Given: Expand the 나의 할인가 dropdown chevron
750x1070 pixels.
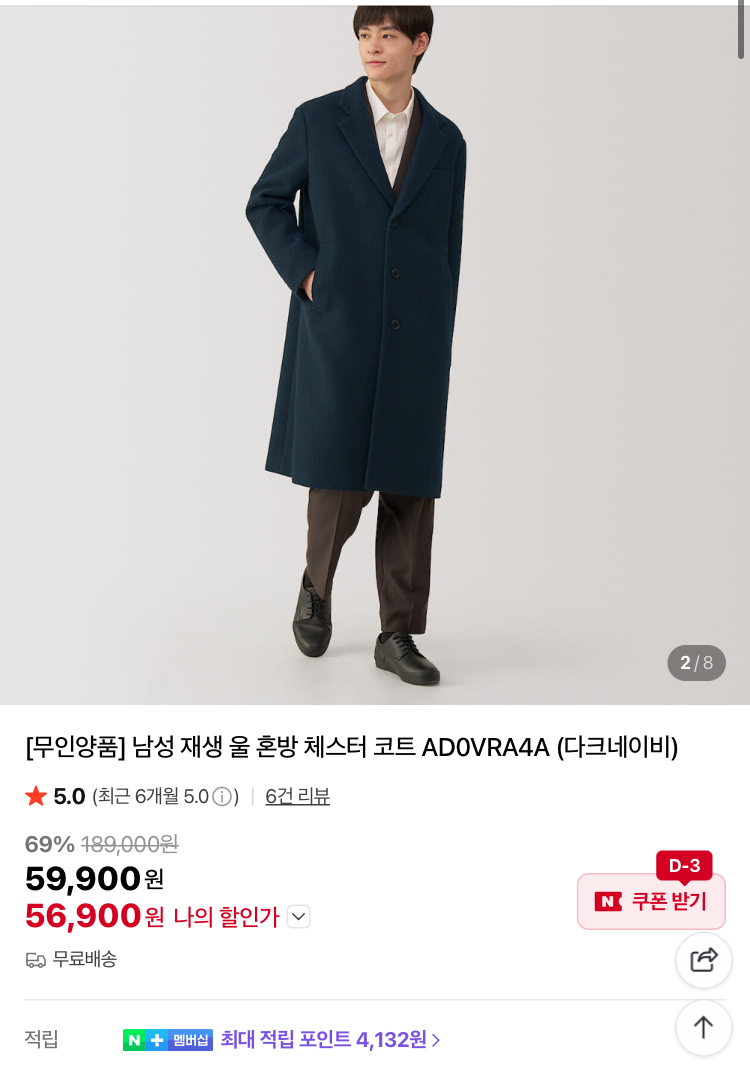Looking at the screenshot, I should point(298,916).
